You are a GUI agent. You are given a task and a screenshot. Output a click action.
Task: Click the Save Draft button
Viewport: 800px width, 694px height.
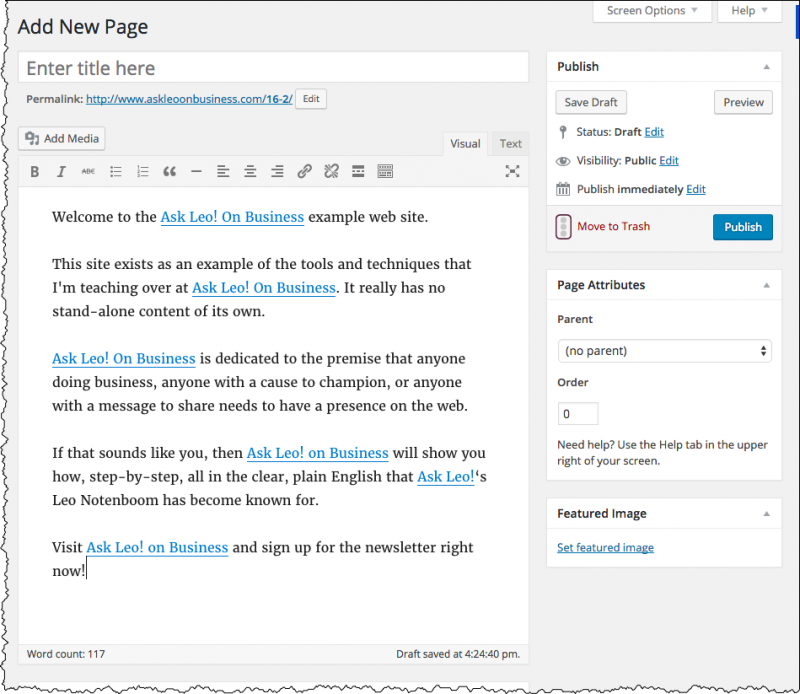click(x=591, y=102)
